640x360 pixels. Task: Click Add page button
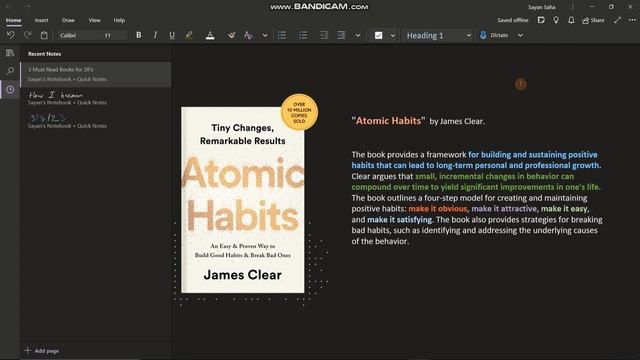coord(42,351)
